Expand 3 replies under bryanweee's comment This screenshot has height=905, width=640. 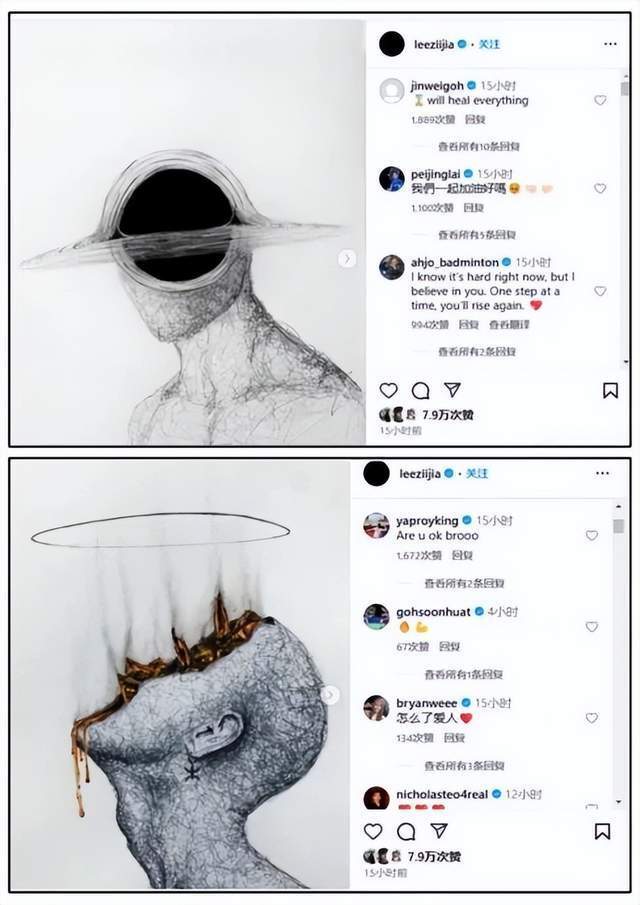pyautogui.click(x=465, y=766)
